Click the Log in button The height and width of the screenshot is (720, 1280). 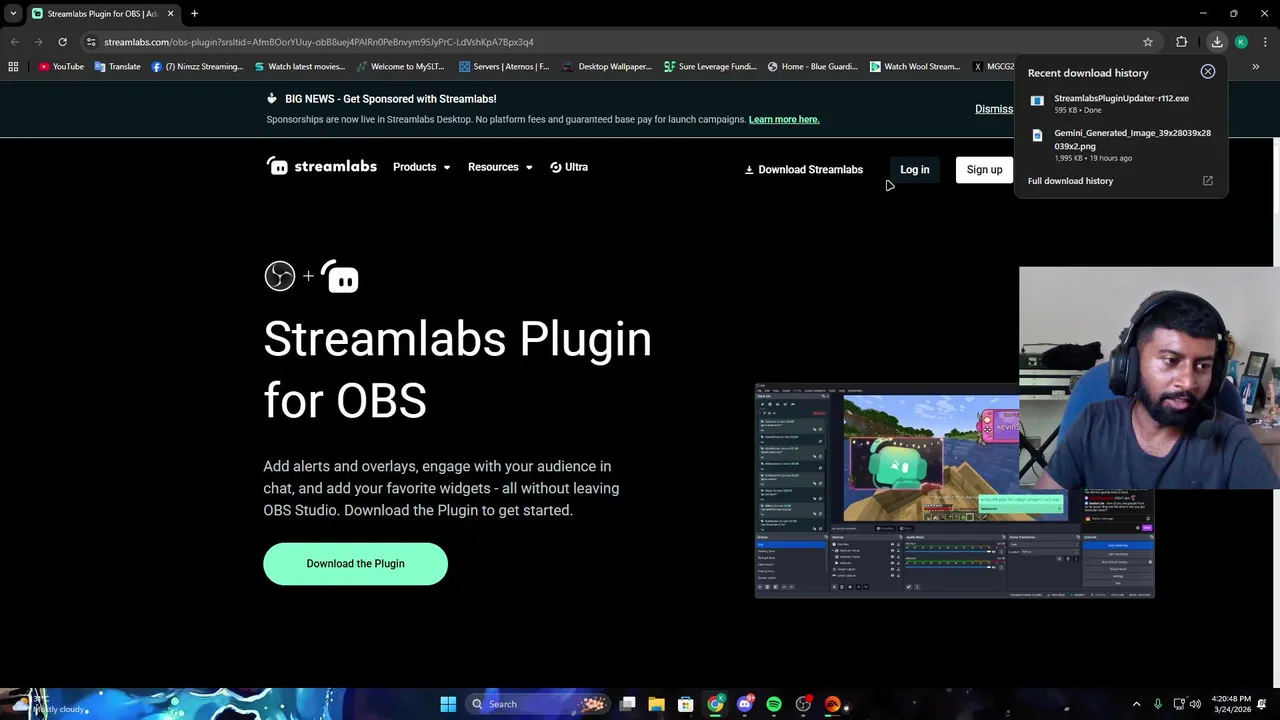pyautogui.click(x=915, y=170)
